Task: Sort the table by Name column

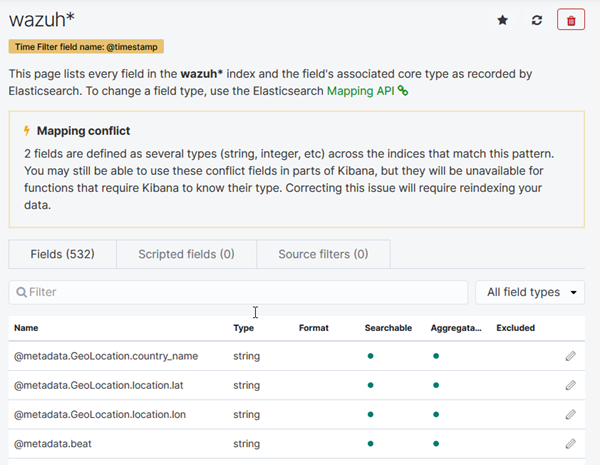Action: click(26, 328)
